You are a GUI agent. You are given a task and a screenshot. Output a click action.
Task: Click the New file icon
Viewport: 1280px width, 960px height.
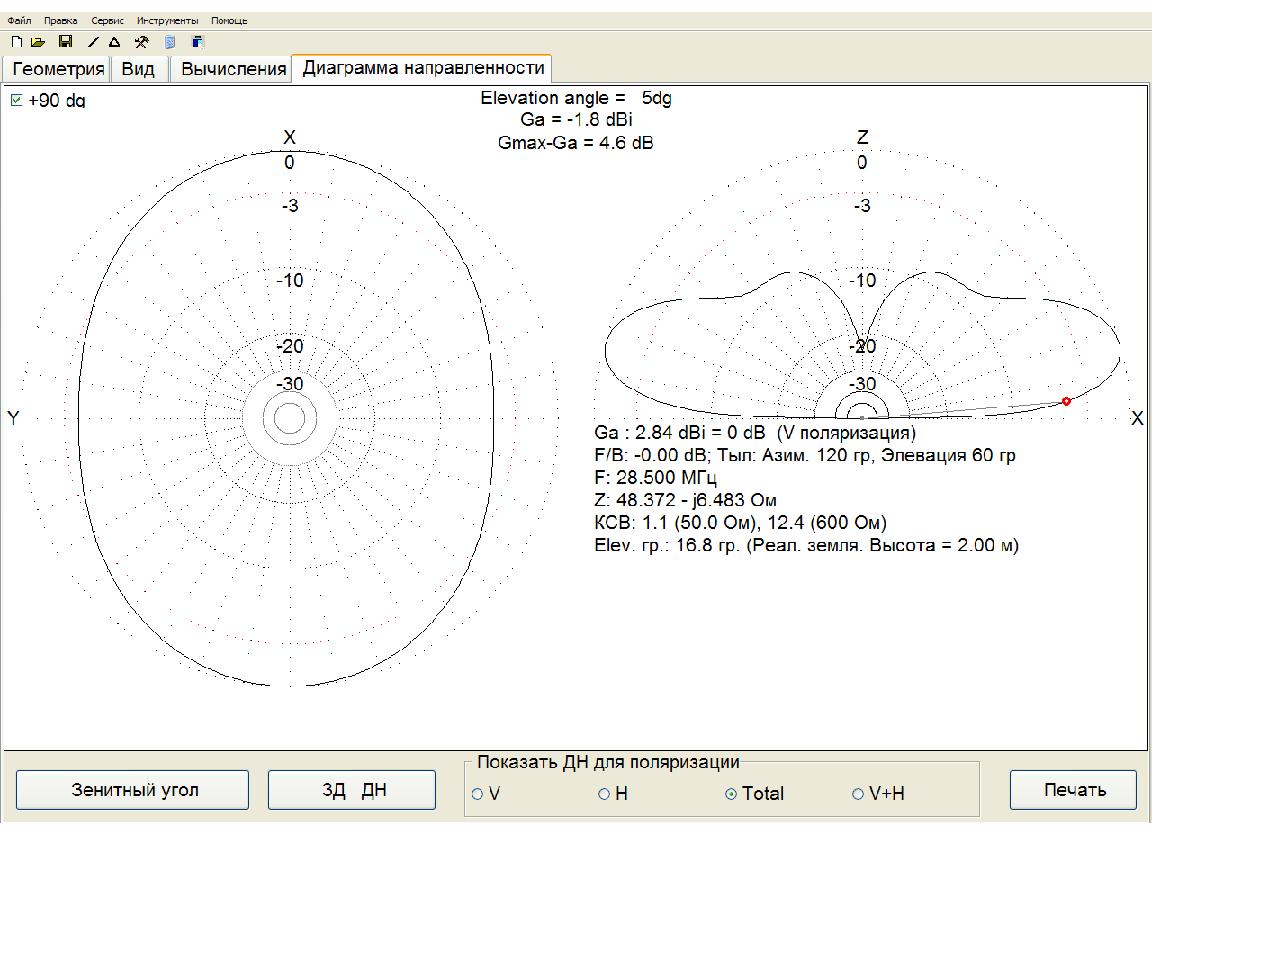pyautogui.click(x=16, y=42)
